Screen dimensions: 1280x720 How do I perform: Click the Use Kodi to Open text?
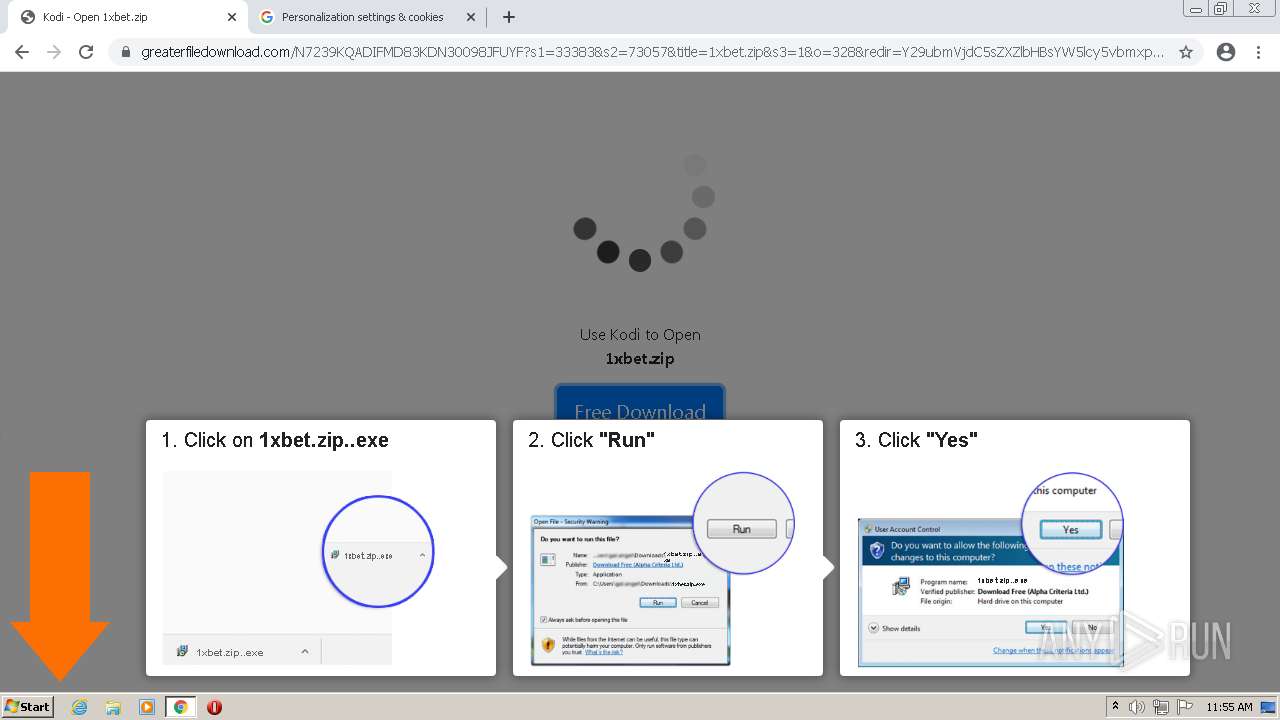pyautogui.click(x=640, y=335)
